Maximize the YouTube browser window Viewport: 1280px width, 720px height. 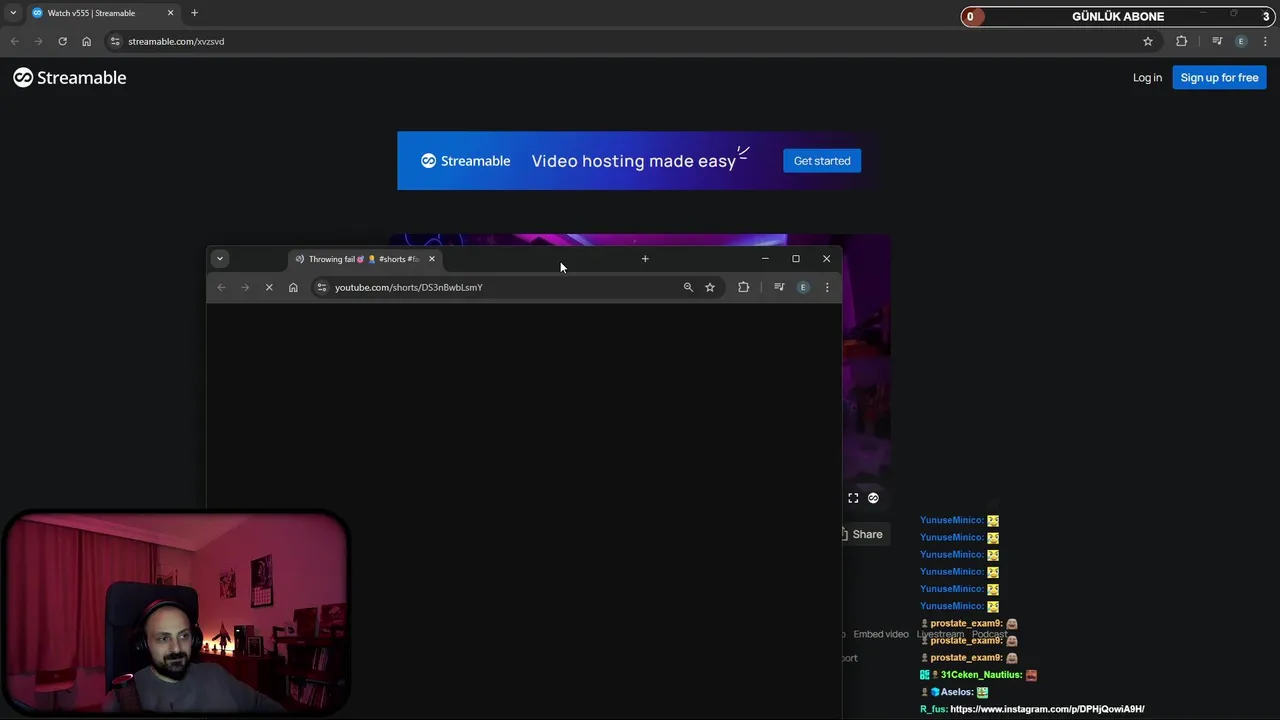point(796,259)
